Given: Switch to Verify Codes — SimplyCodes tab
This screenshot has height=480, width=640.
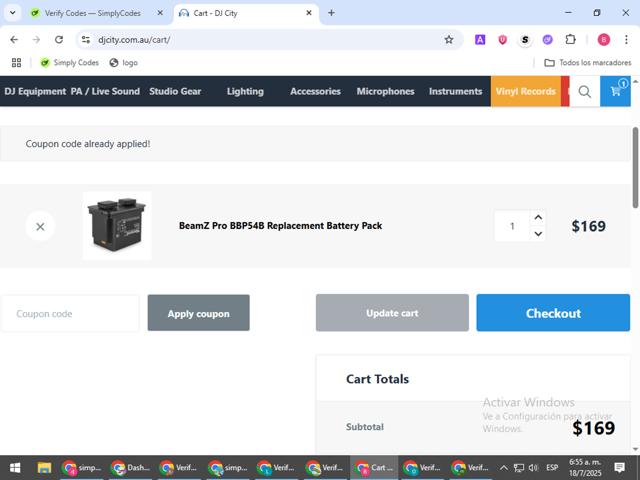Looking at the screenshot, I should click(93, 13).
